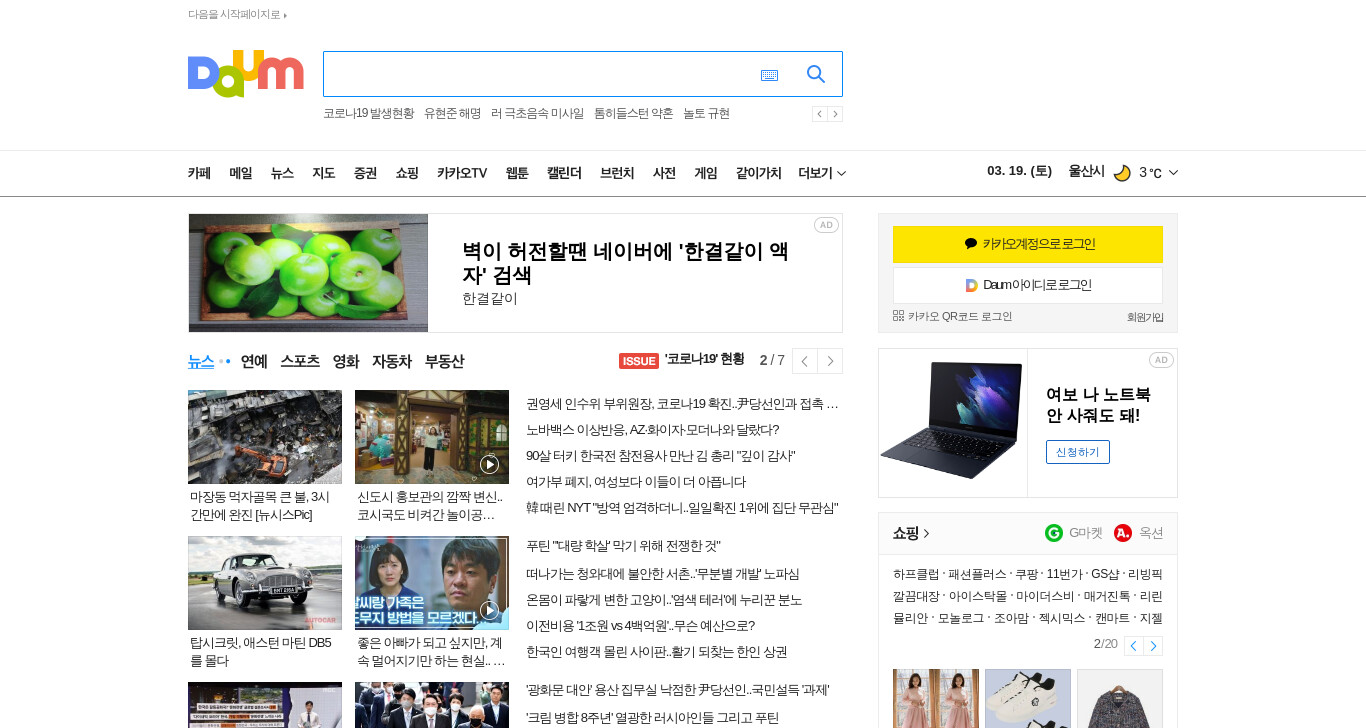Open 카페 in the navigation bar
Viewport: 1366px width, 728px height.
[199, 173]
